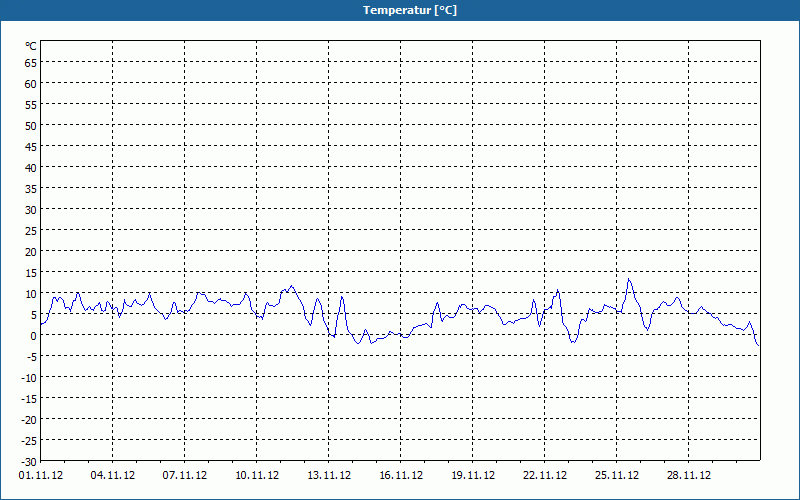The height and width of the screenshot is (500, 800).
Task: Click the highest temperature peak after 25.11.12
Action: (629, 279)
